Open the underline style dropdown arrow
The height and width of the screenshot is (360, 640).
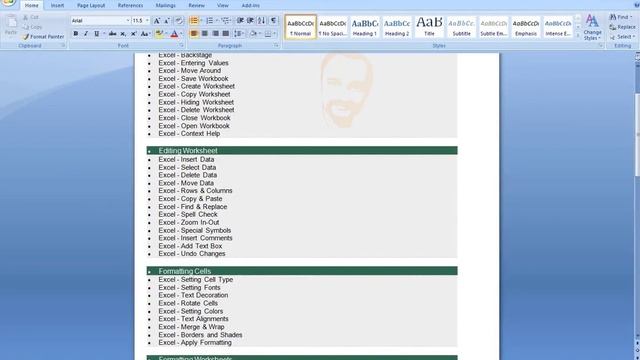pyautogui.click(x=104, y=34)
